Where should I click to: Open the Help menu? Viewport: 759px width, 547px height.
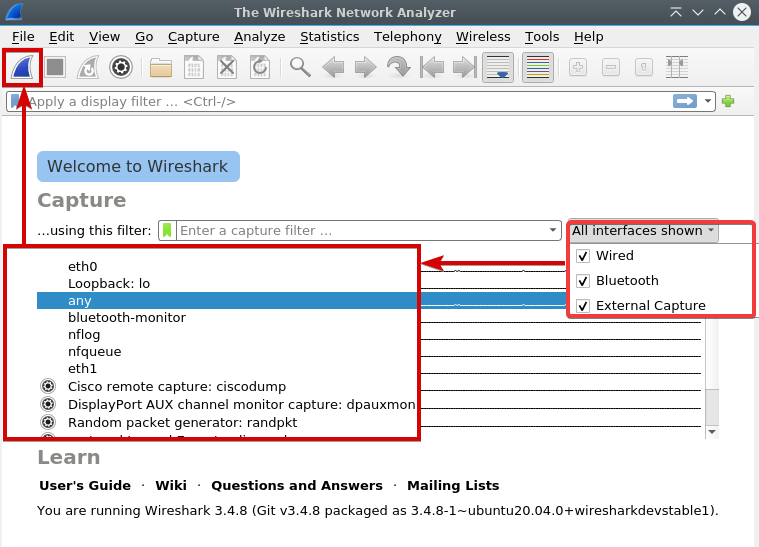(589, 37)
